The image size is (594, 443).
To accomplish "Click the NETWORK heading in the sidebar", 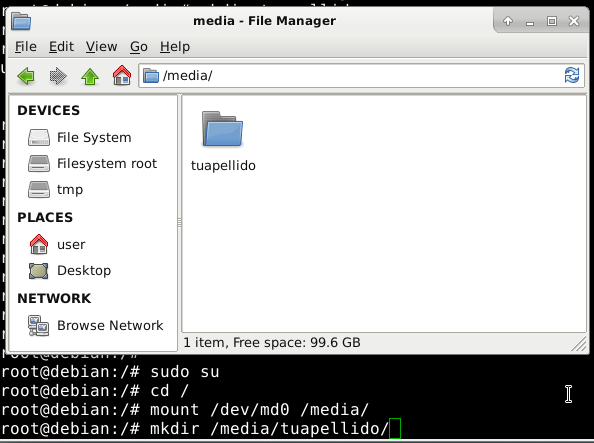I will [x=54, y=298].
